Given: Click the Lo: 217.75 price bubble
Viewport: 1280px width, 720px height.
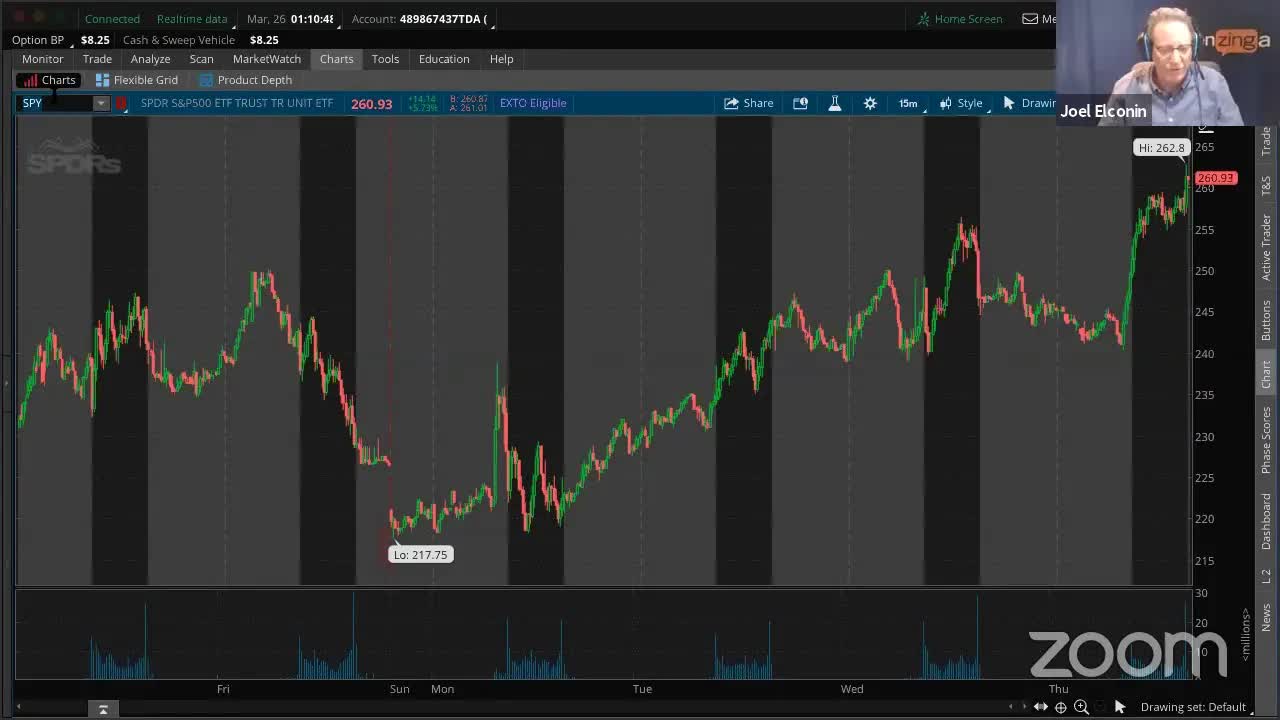Looking at the screenshot, I should (x=421, y=555).
